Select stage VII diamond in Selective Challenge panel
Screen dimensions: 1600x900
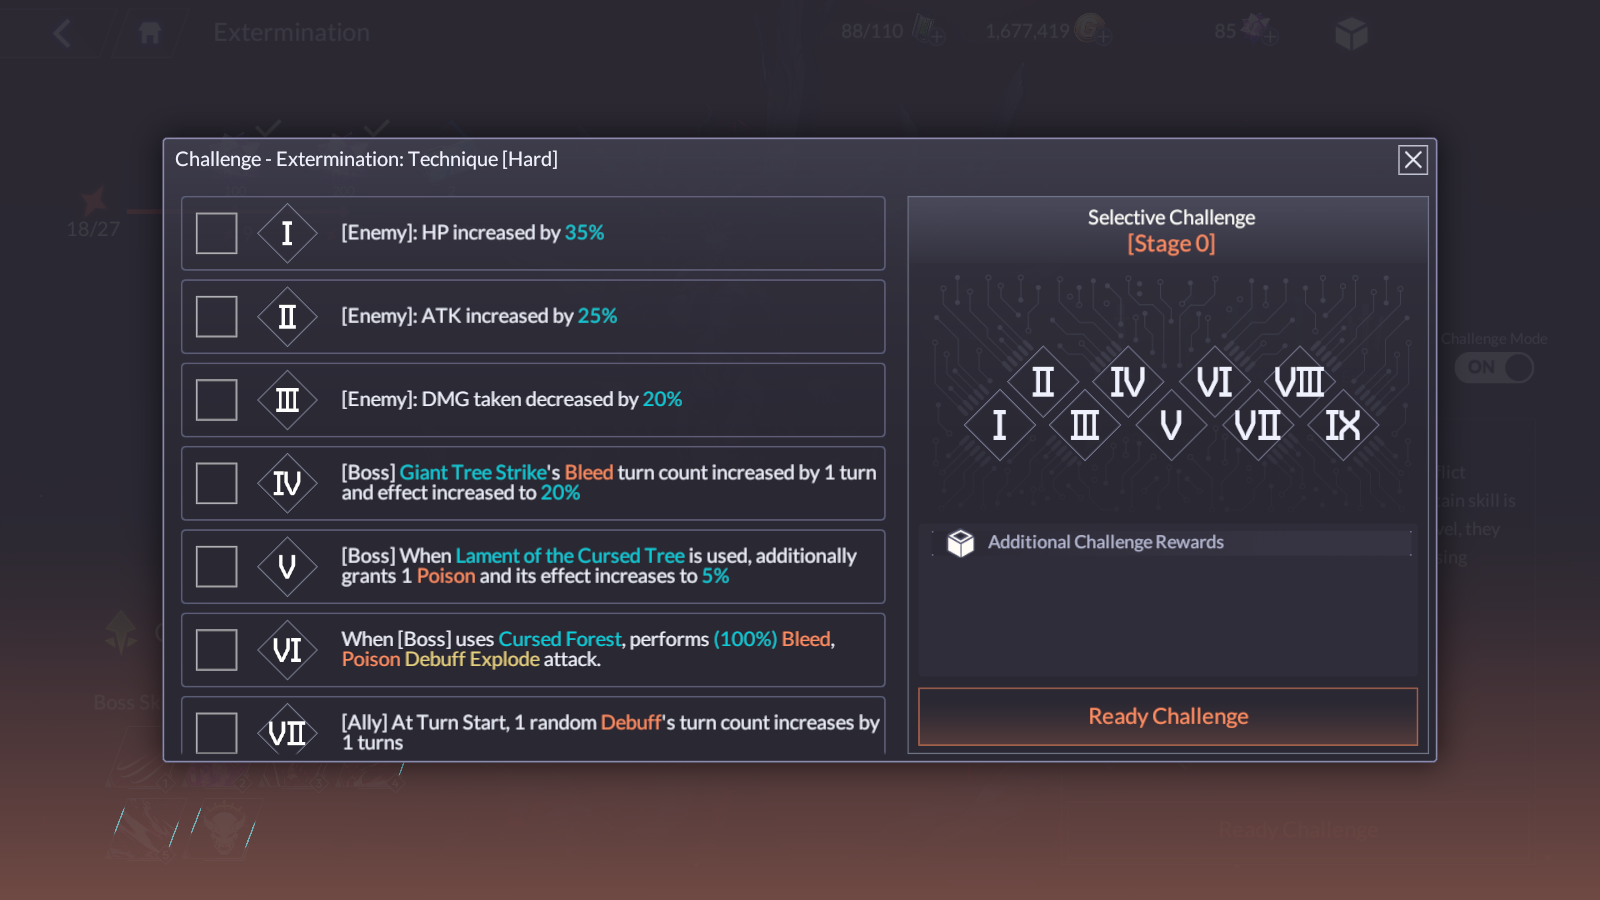pyautogui.click(x=1257, y=425)
